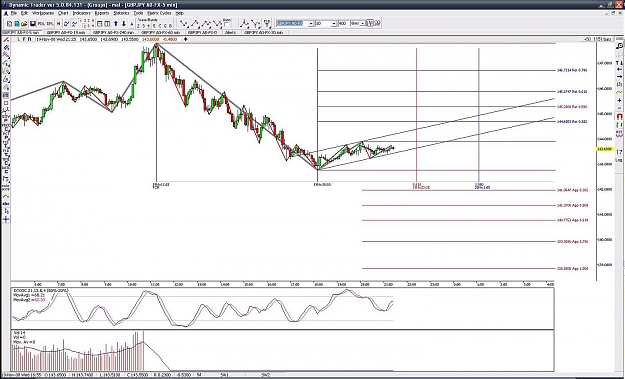Switch to GBPJPY 60 min chart tab

click(x=161, y=33)
